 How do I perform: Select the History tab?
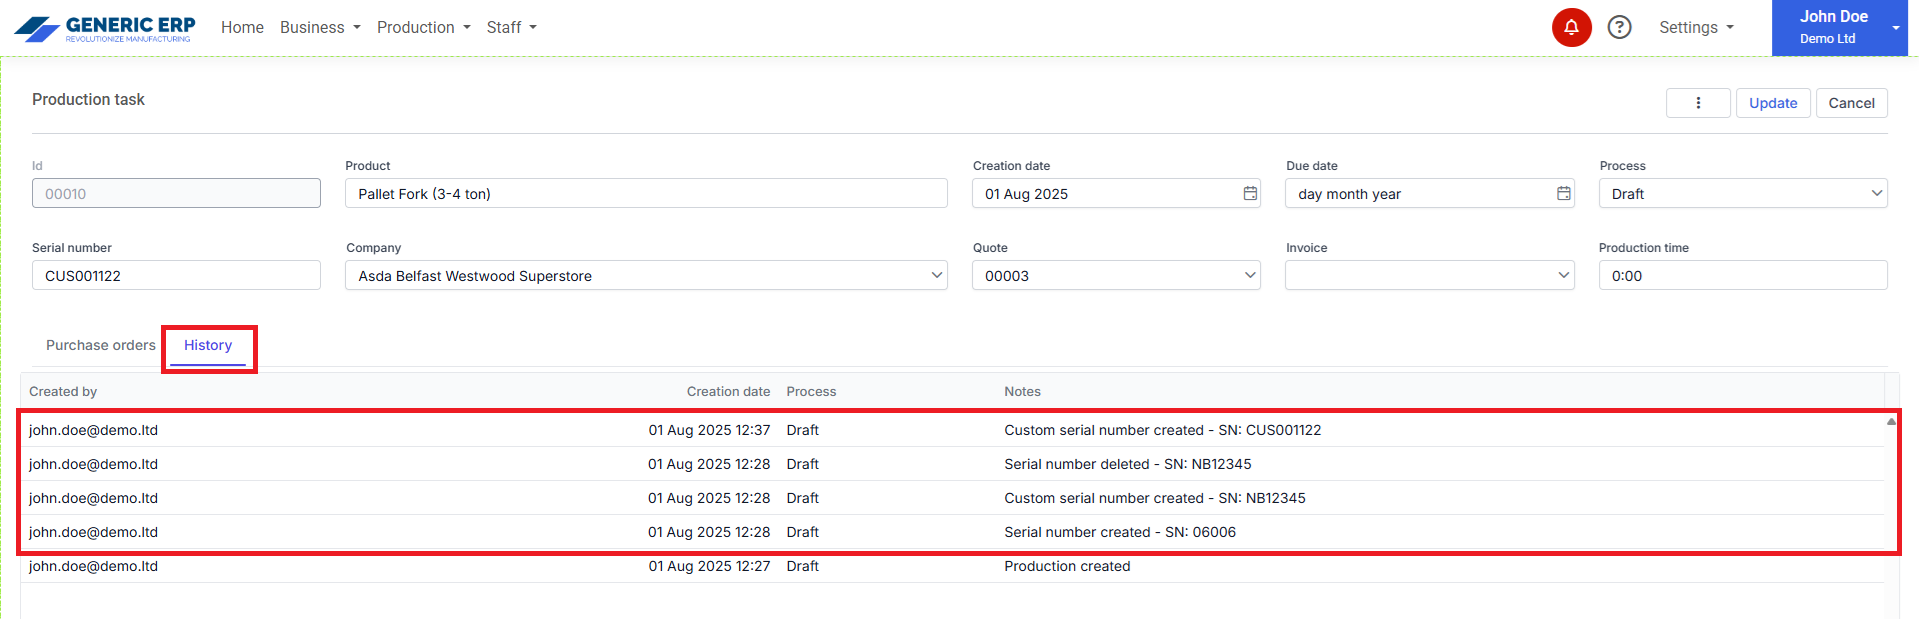tap(208, 345)
